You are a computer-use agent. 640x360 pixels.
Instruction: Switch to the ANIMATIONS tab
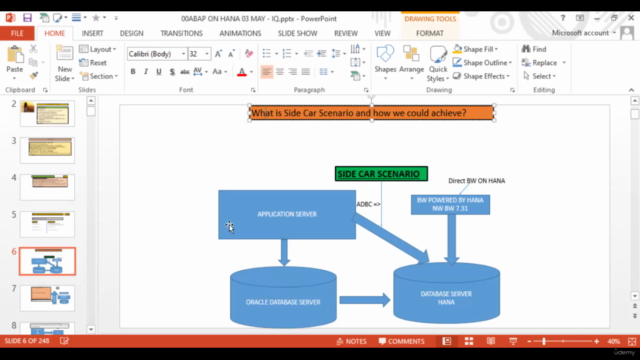coord(240,33)
